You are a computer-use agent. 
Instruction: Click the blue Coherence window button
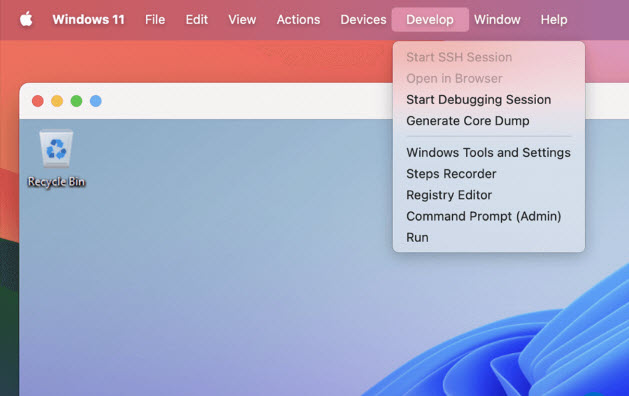95,101
